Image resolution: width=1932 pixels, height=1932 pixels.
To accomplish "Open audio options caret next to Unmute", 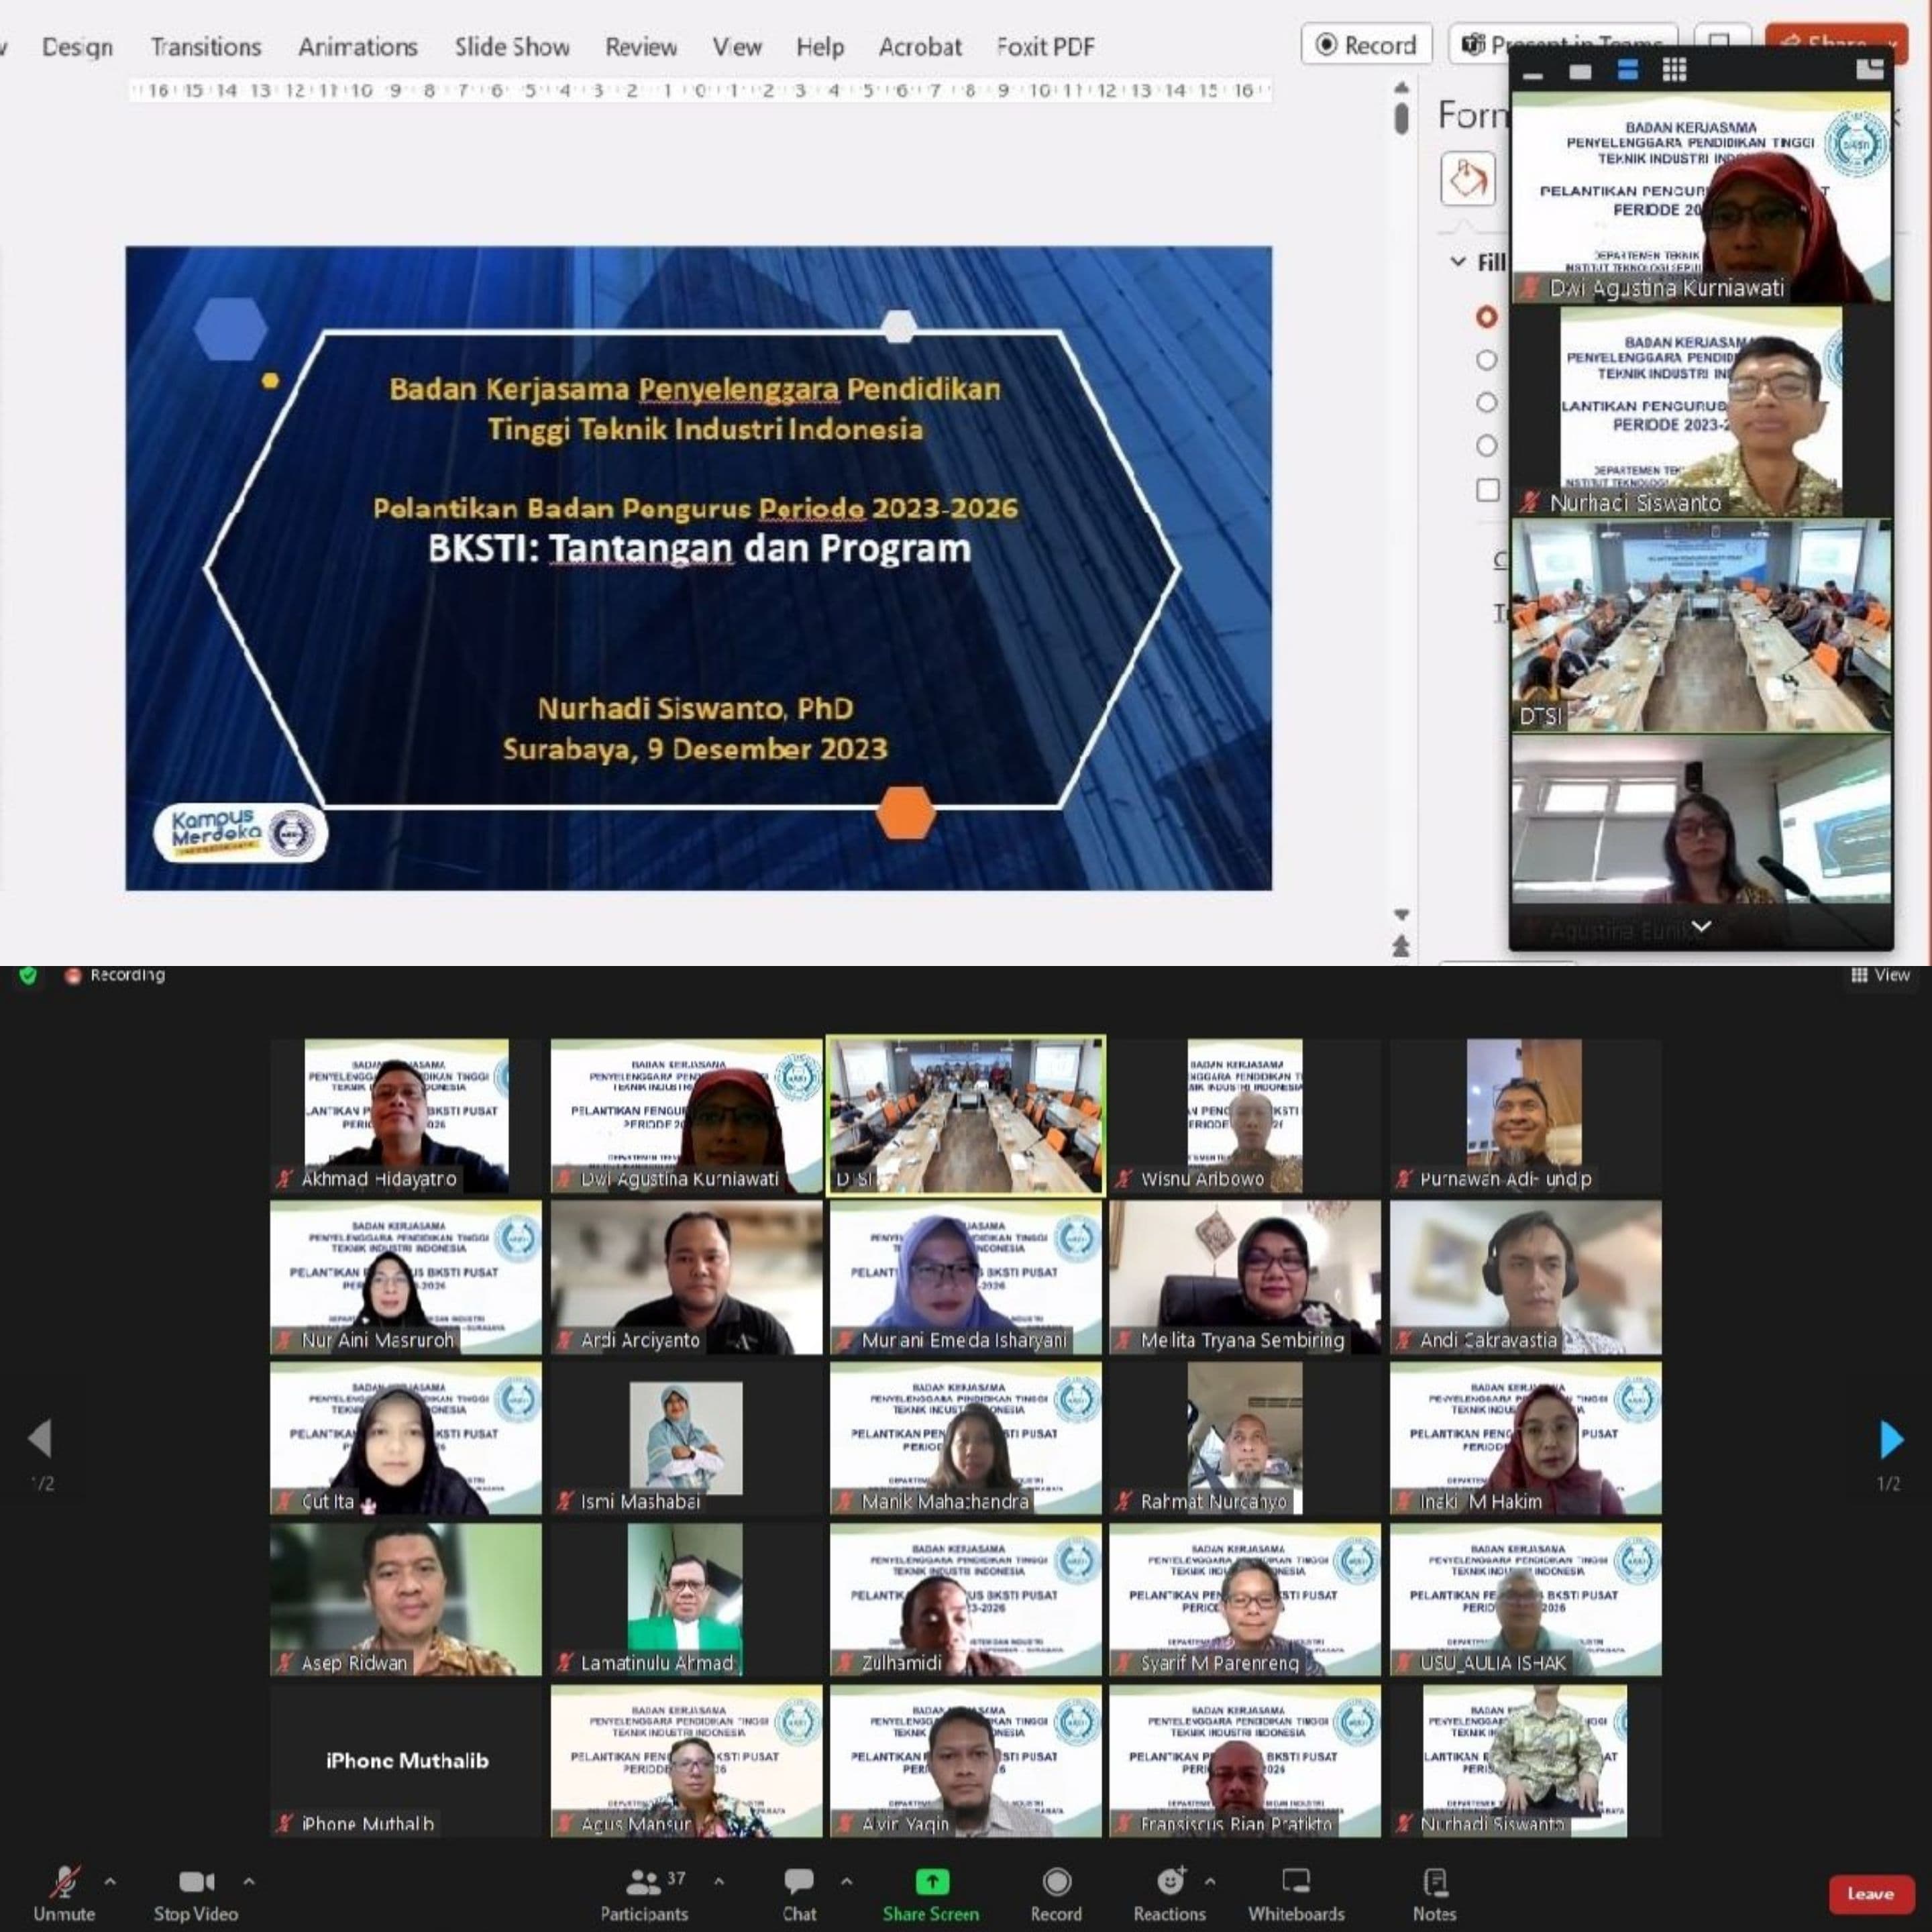I will 110,1882.
